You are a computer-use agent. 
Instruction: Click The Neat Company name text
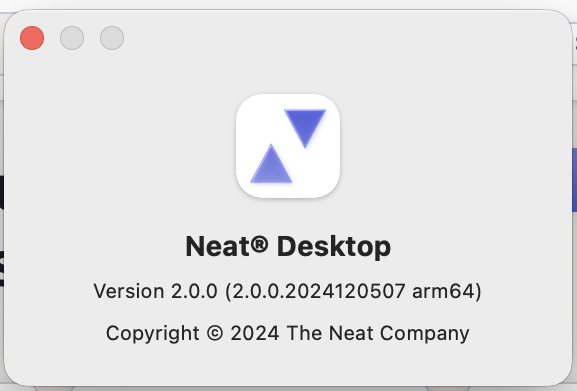tap(378, 334)
